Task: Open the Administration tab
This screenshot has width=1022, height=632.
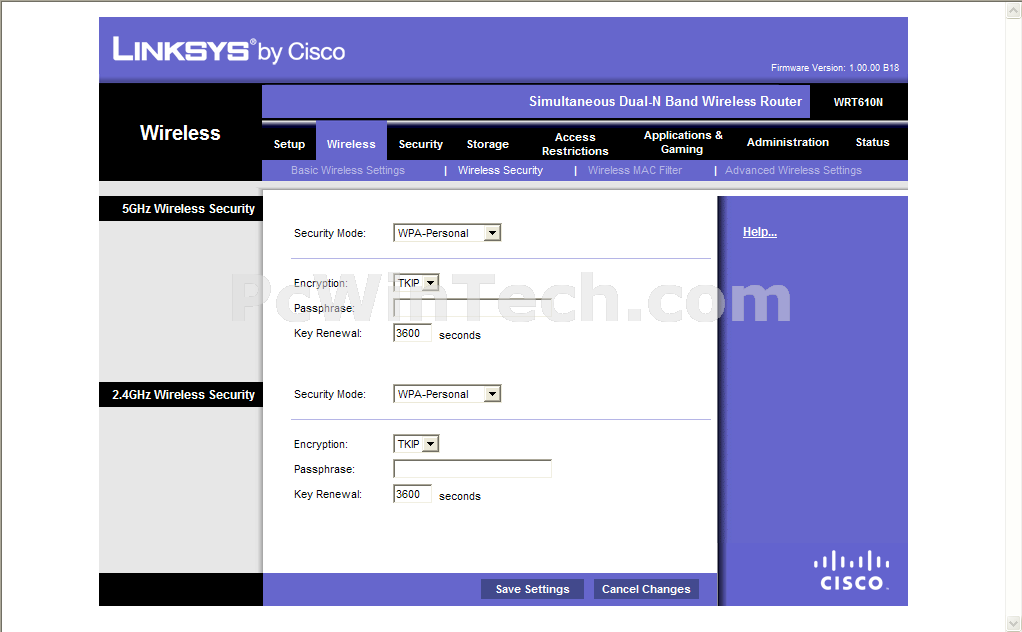Action: pos(787,142)
